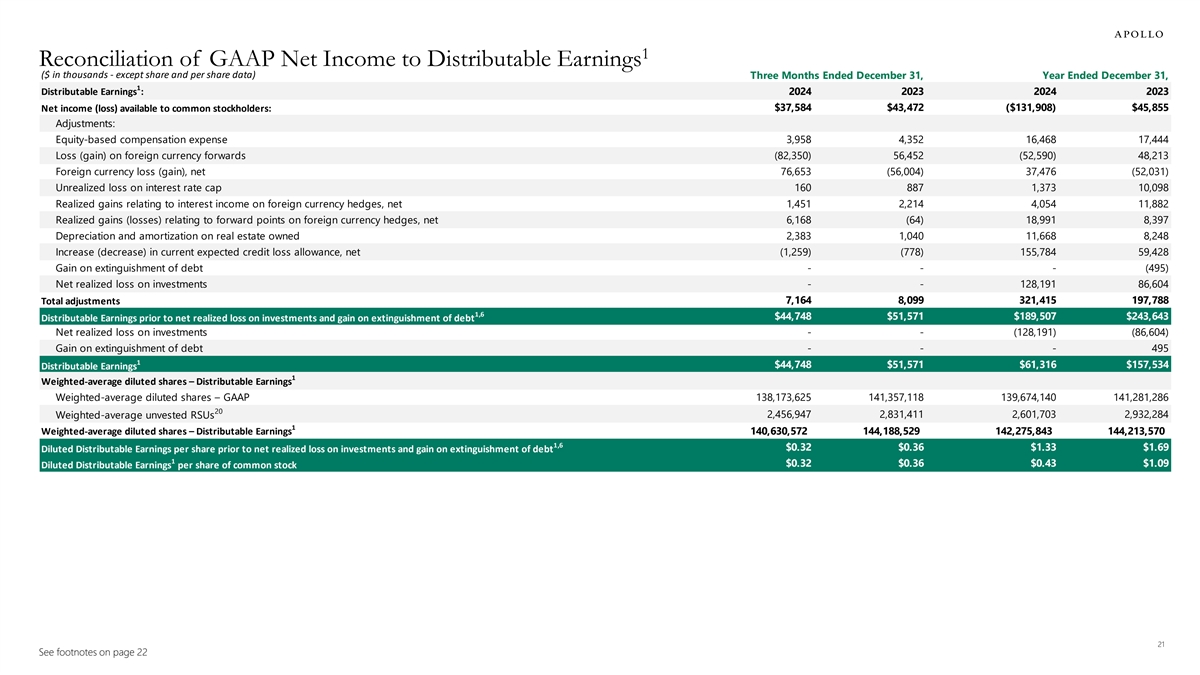The width and height of the screenshot is (1200, 675).
Task: Click the $37,584 net income value
Action: [804, 107]
